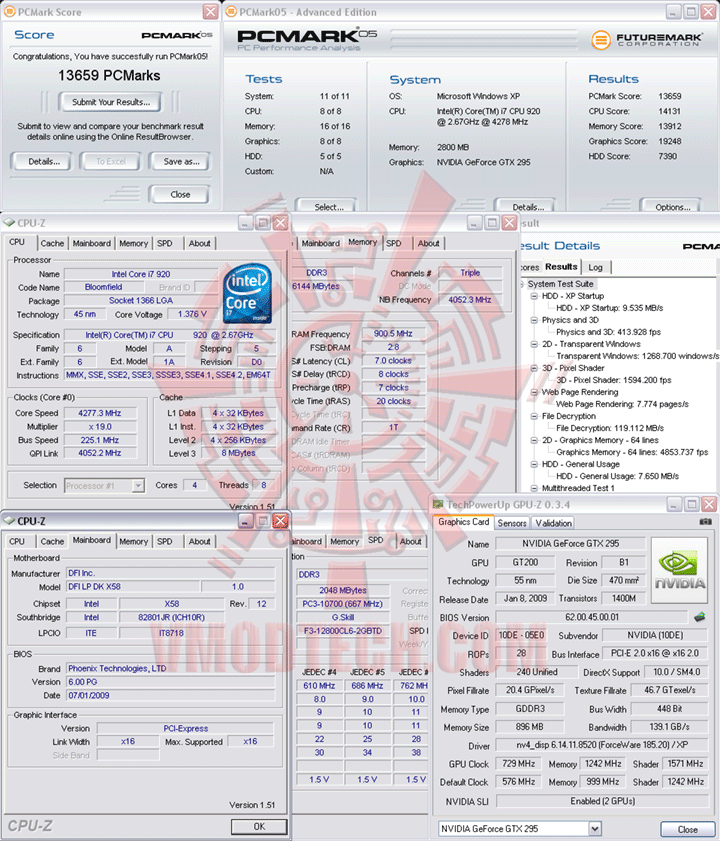Close the CPU-Z Mainboard window via X
The image size is (720, 841).
tap(280, 521)
